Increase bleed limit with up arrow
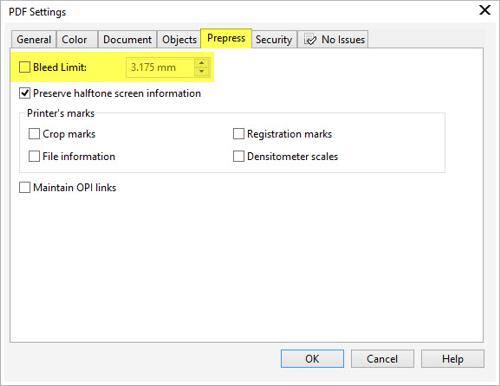This screenshot has width=500, height=386. [x=201, y=63]
